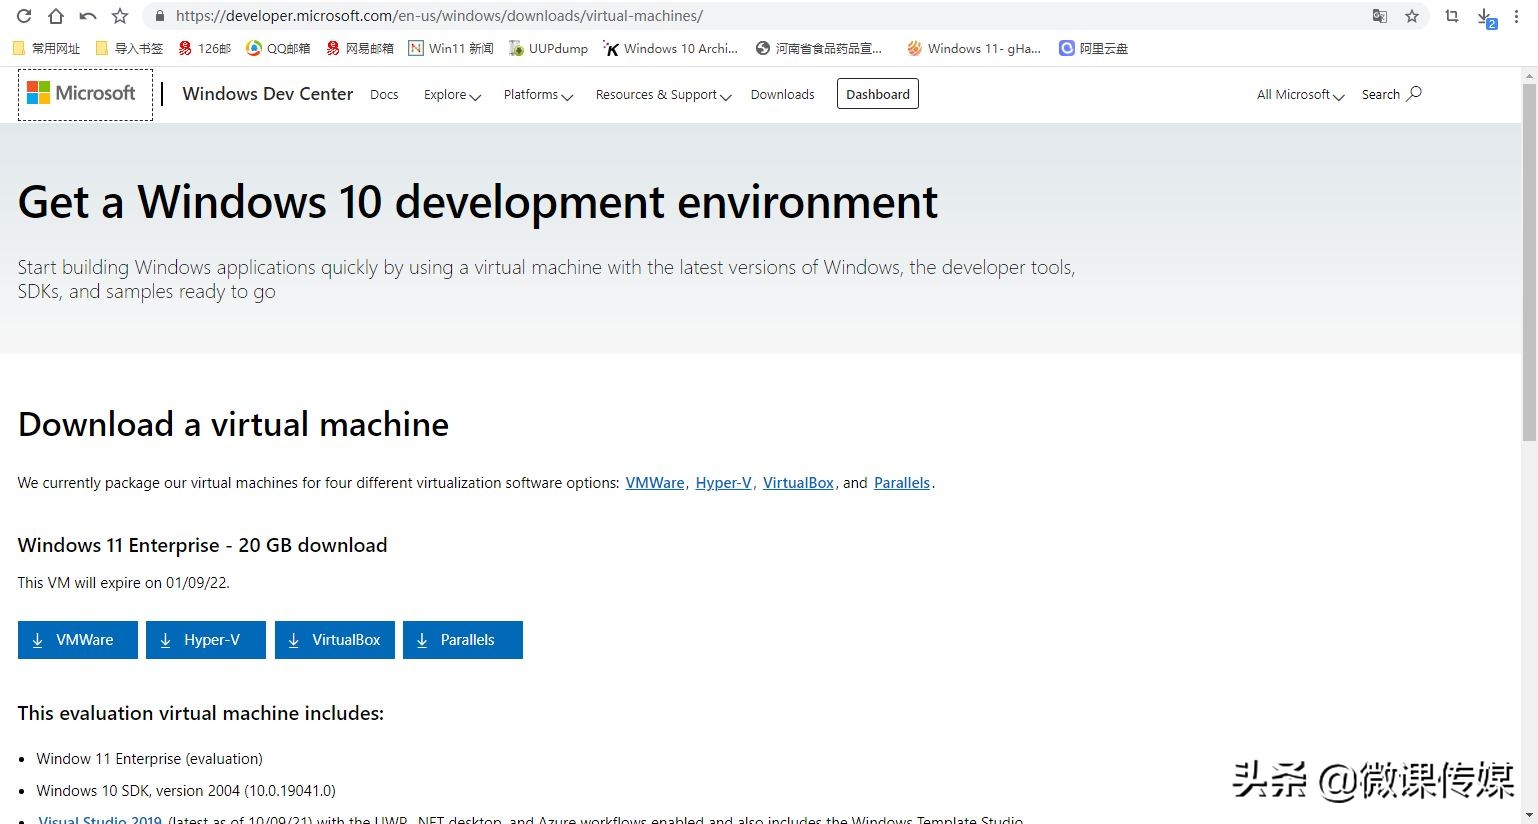Open the Win11 新闻 bookmark
This screenshot has width=1538, height=824.
click(x=451, y=48)
